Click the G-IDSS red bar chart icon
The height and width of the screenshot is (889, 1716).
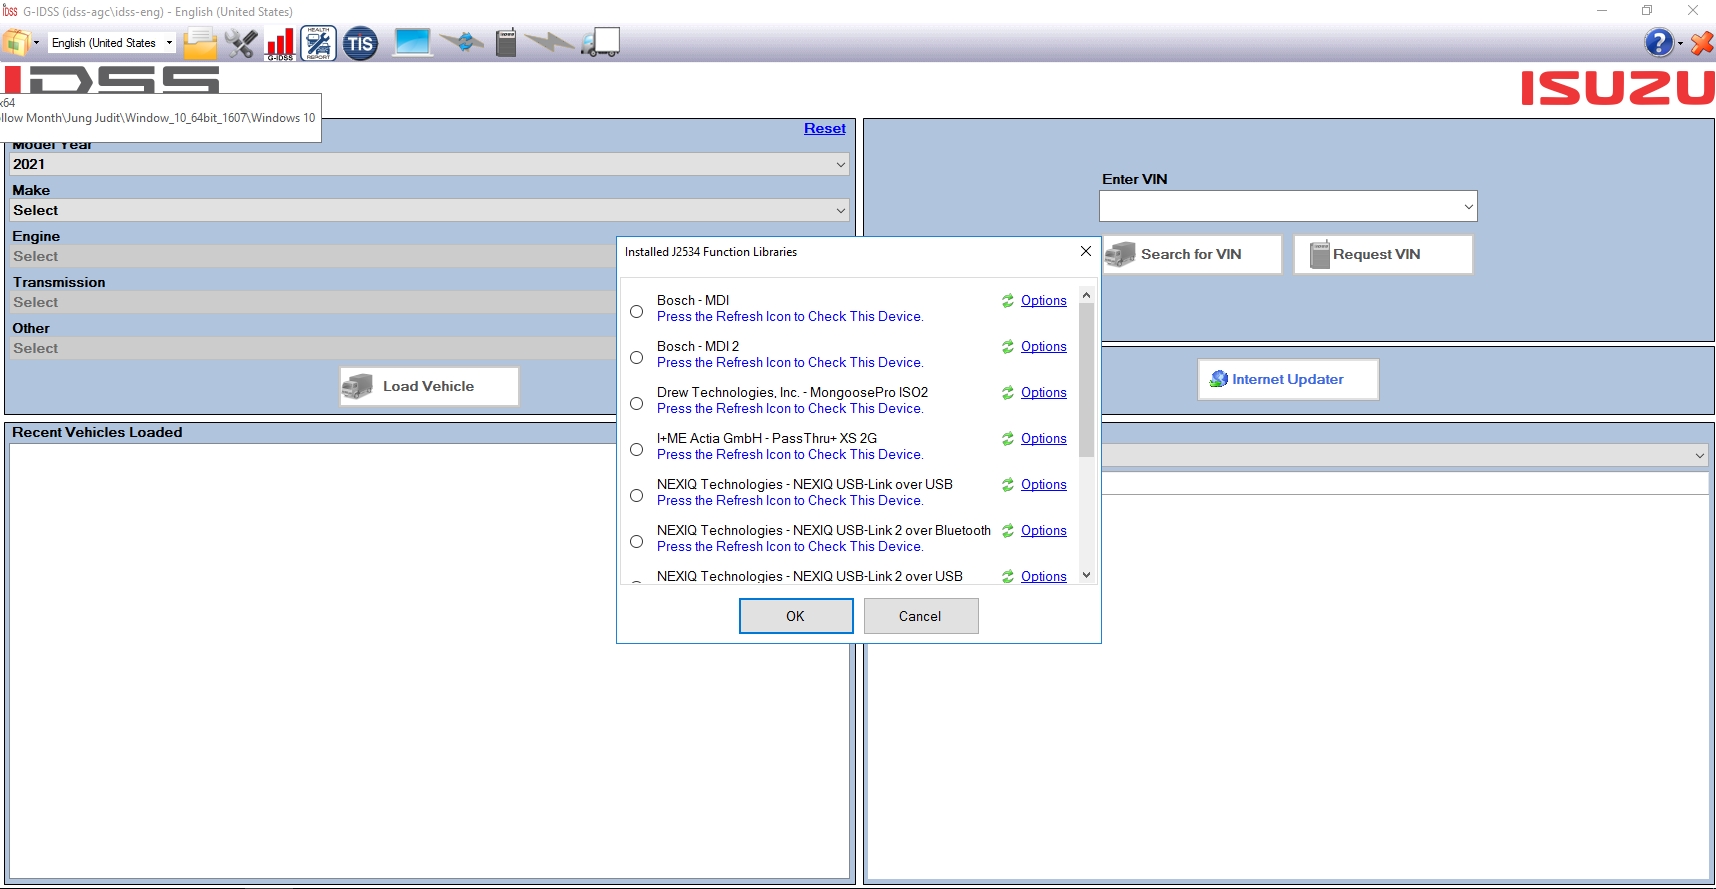pos(280,43)
